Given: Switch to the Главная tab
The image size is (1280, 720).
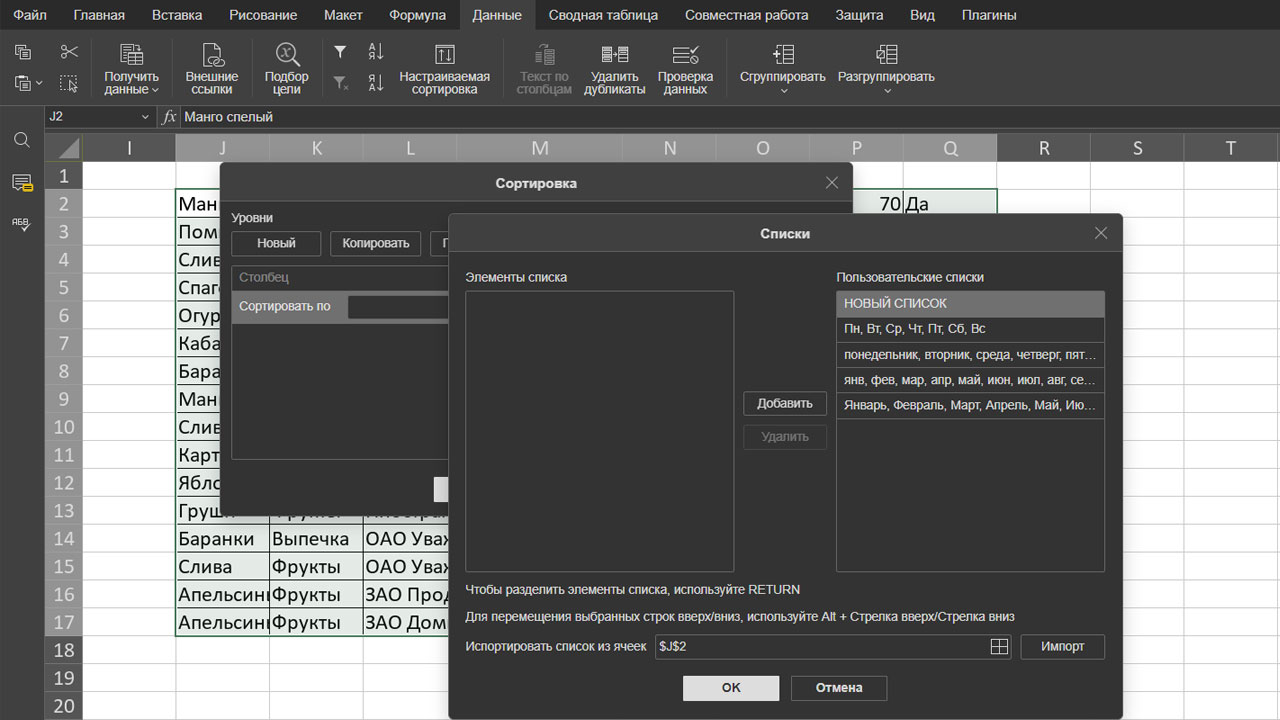Looking at the screenshot, I should tap(99, 15).
